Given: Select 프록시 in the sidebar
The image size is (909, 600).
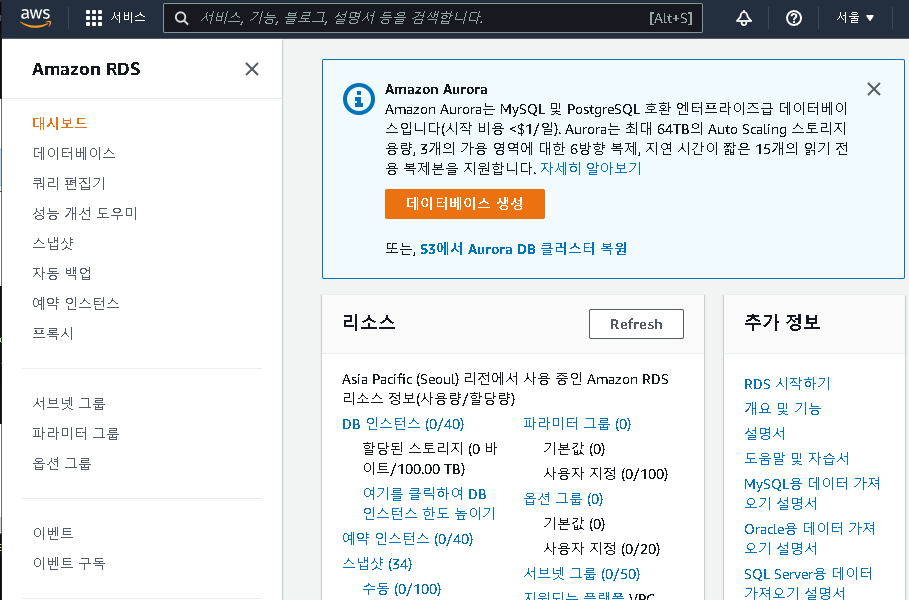Looking at the screenshot, I should tap(53, 333).
